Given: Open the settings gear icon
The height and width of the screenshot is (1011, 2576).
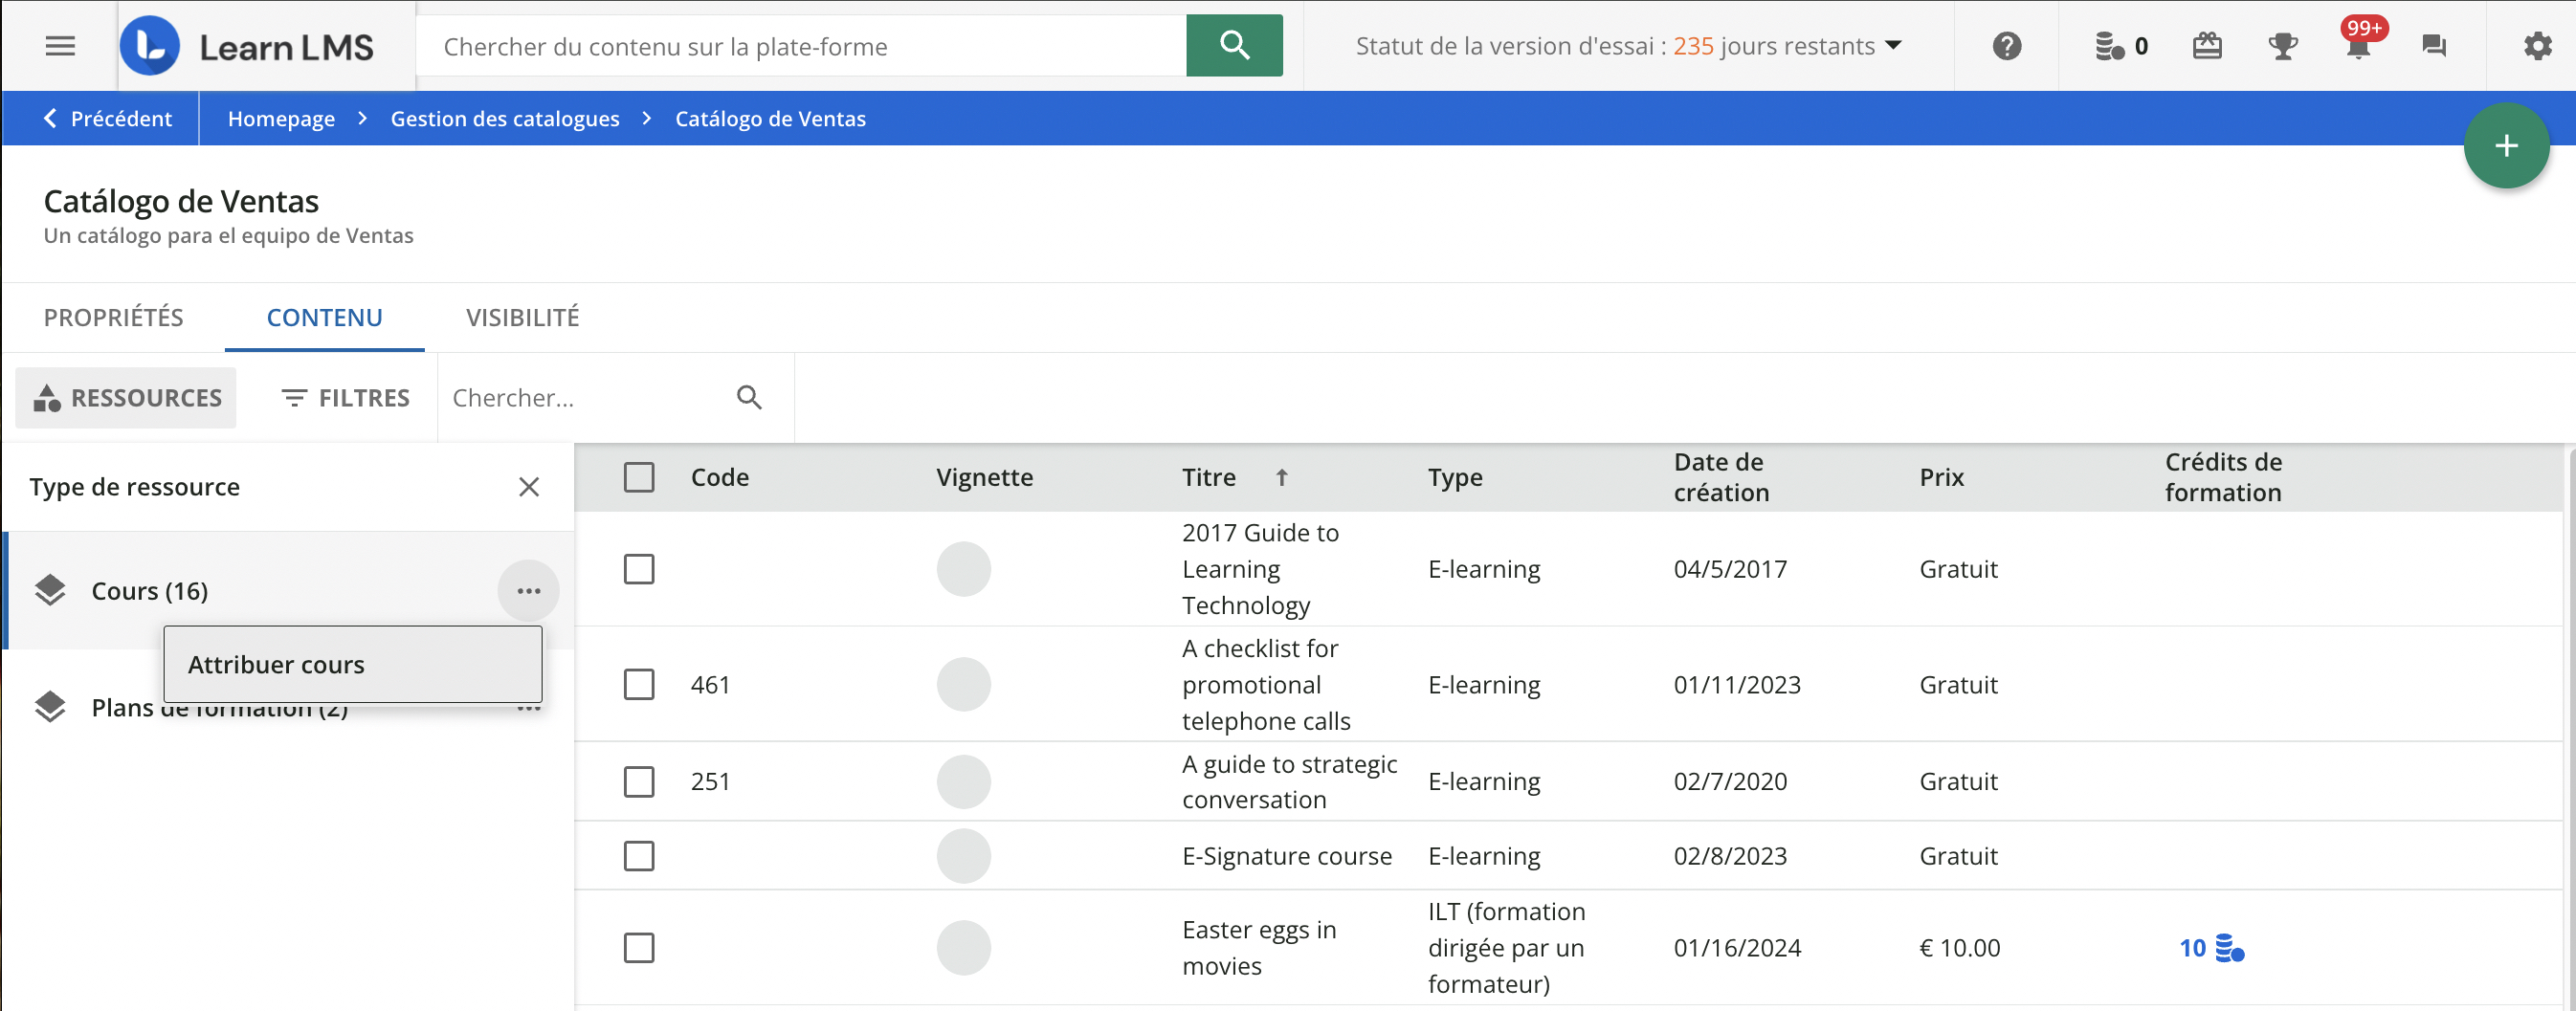Looking at the screenshot, I should pos(2537,46).
